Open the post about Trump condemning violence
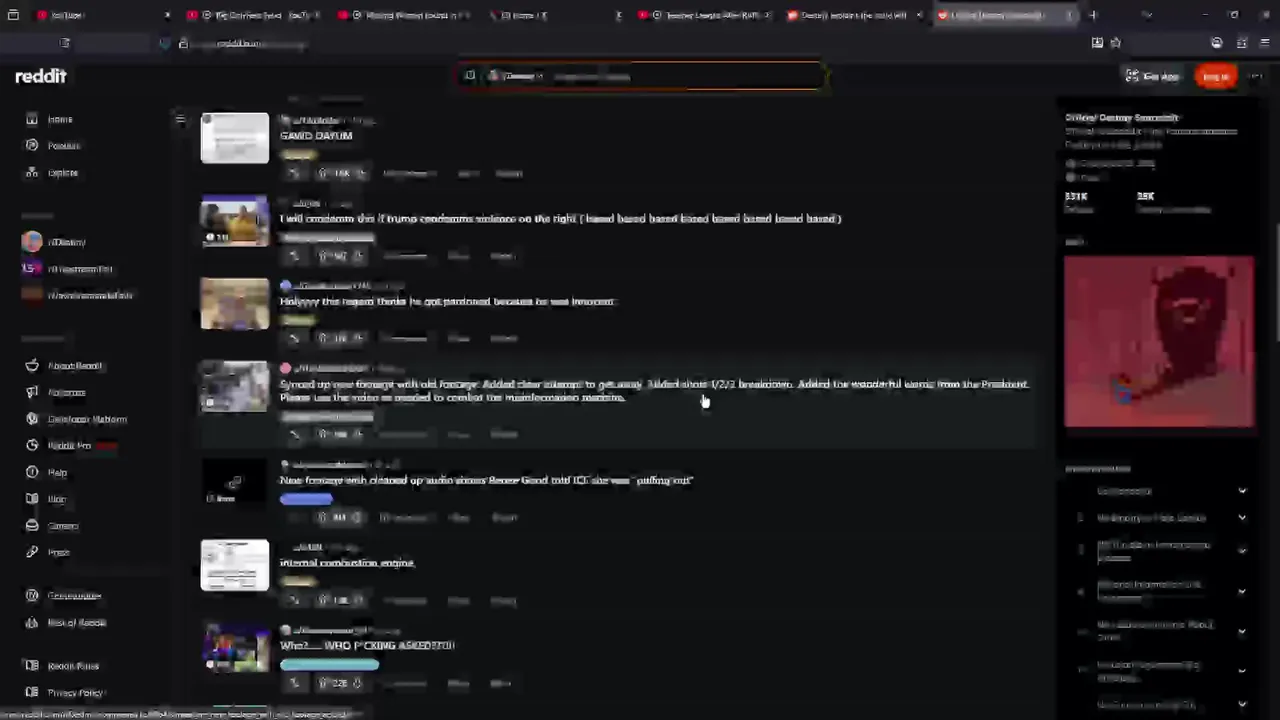Viewport: 1280px width, 720px height. point(560,218)
